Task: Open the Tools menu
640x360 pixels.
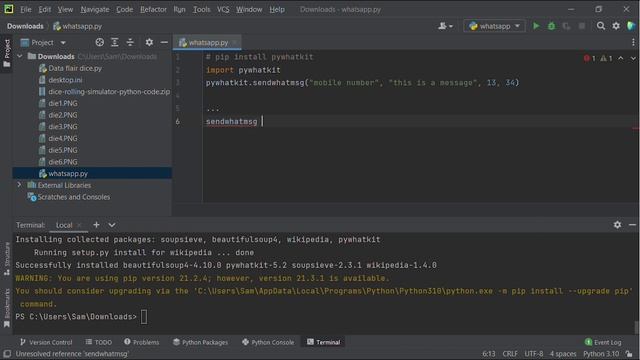Action: 201,9
